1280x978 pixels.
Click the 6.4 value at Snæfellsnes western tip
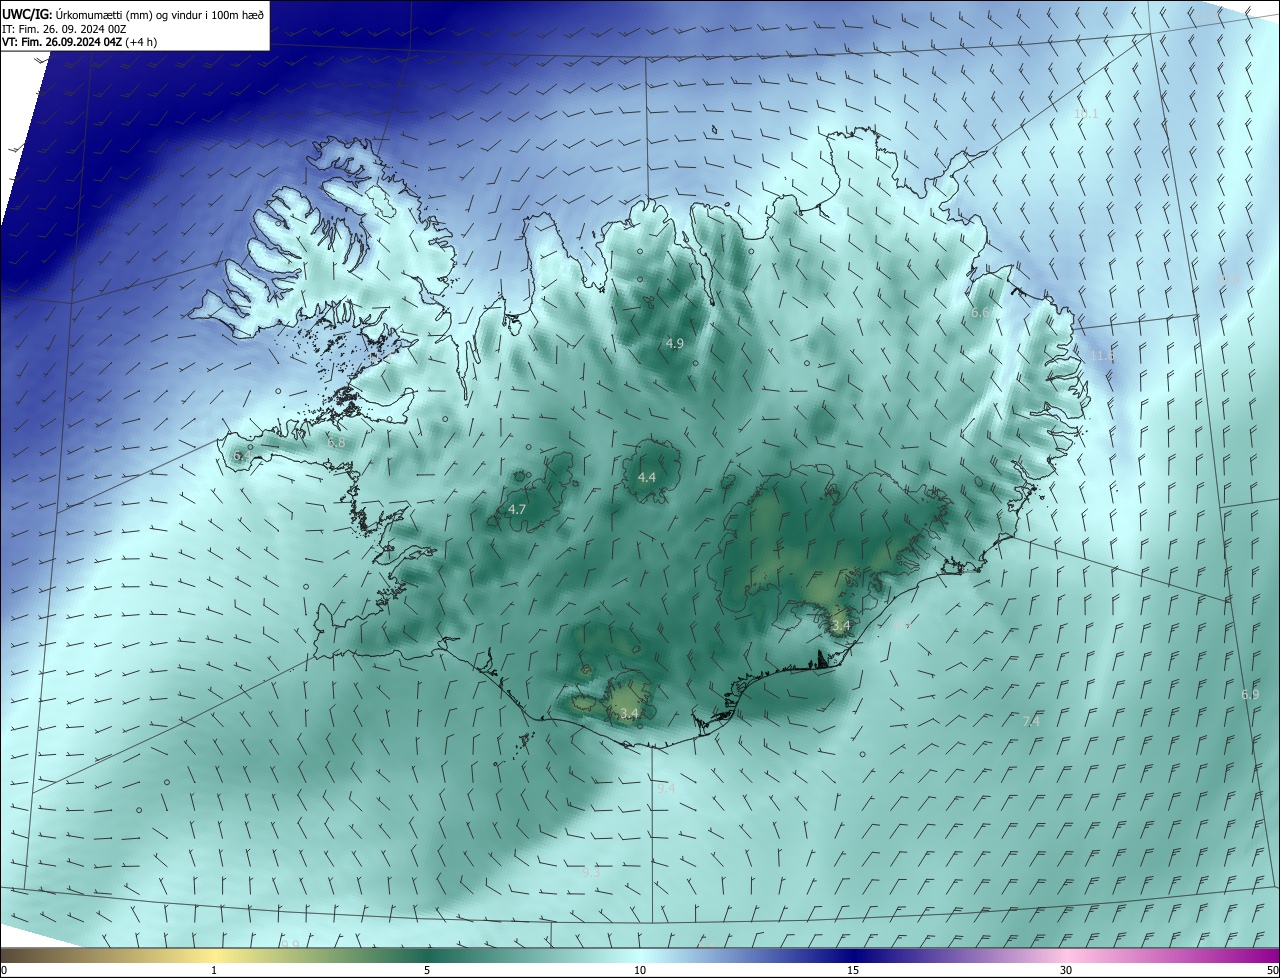pos(241,456)
